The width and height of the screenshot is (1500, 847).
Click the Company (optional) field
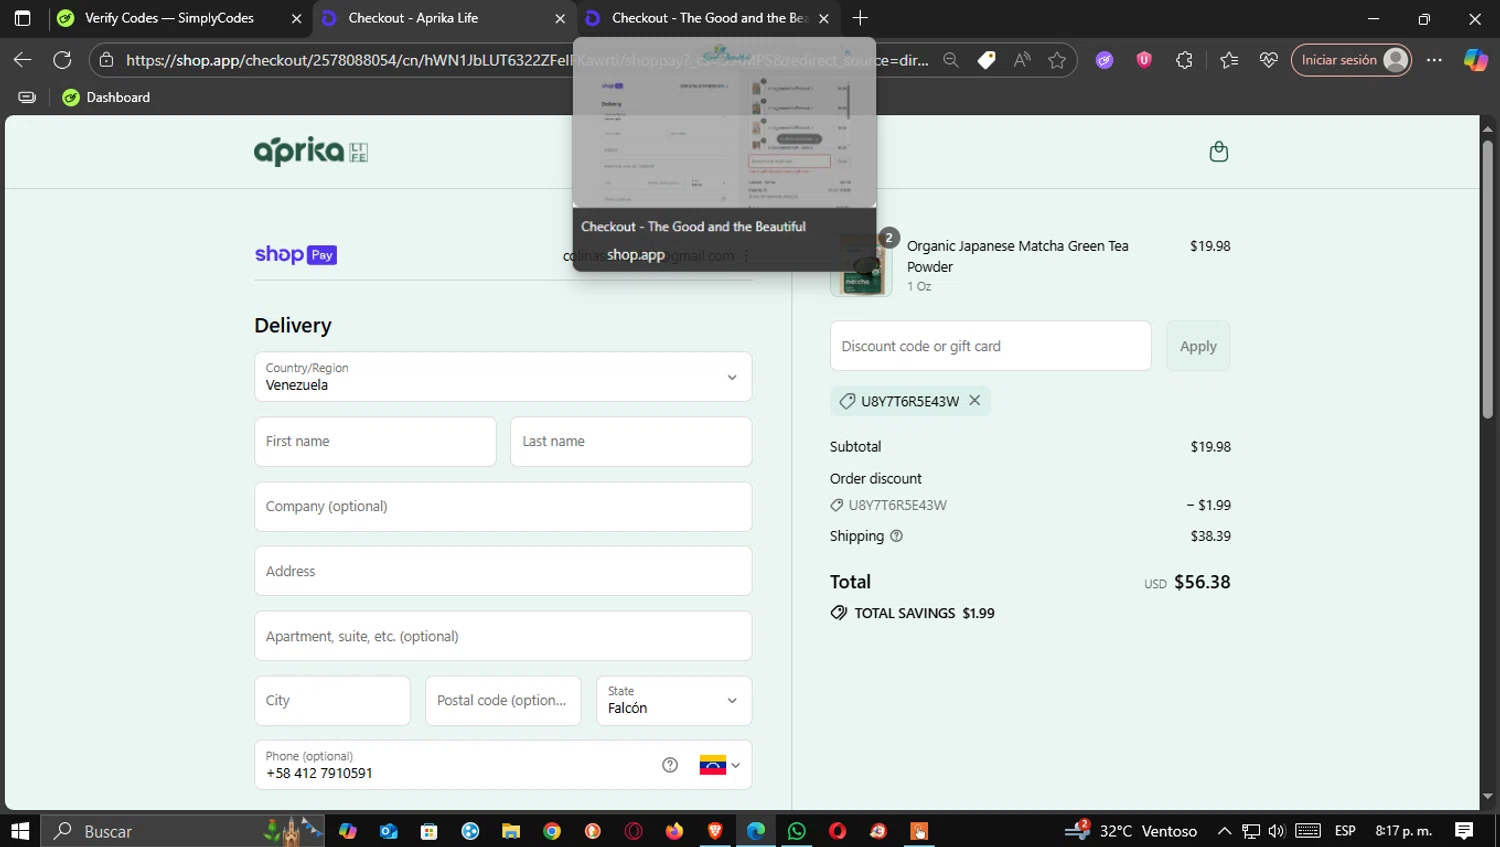pos(503,506)
